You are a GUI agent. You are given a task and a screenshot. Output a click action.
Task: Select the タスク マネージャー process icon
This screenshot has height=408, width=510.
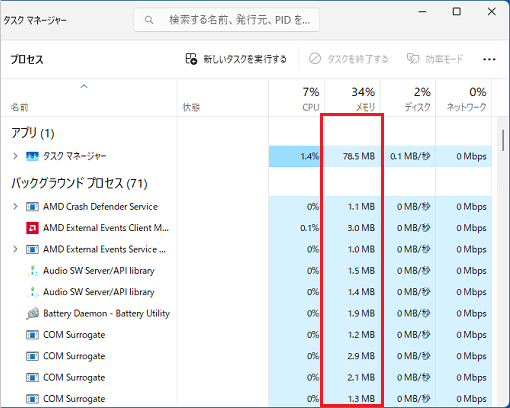(32, 156)
